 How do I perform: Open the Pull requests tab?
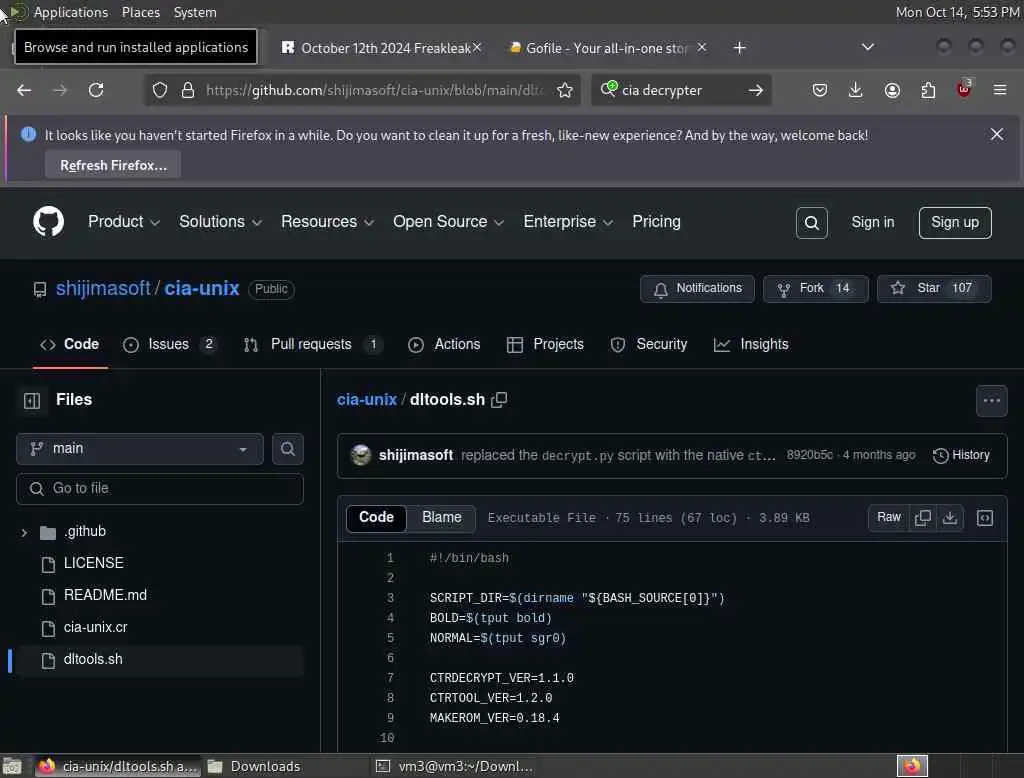(x=313, y=344)
